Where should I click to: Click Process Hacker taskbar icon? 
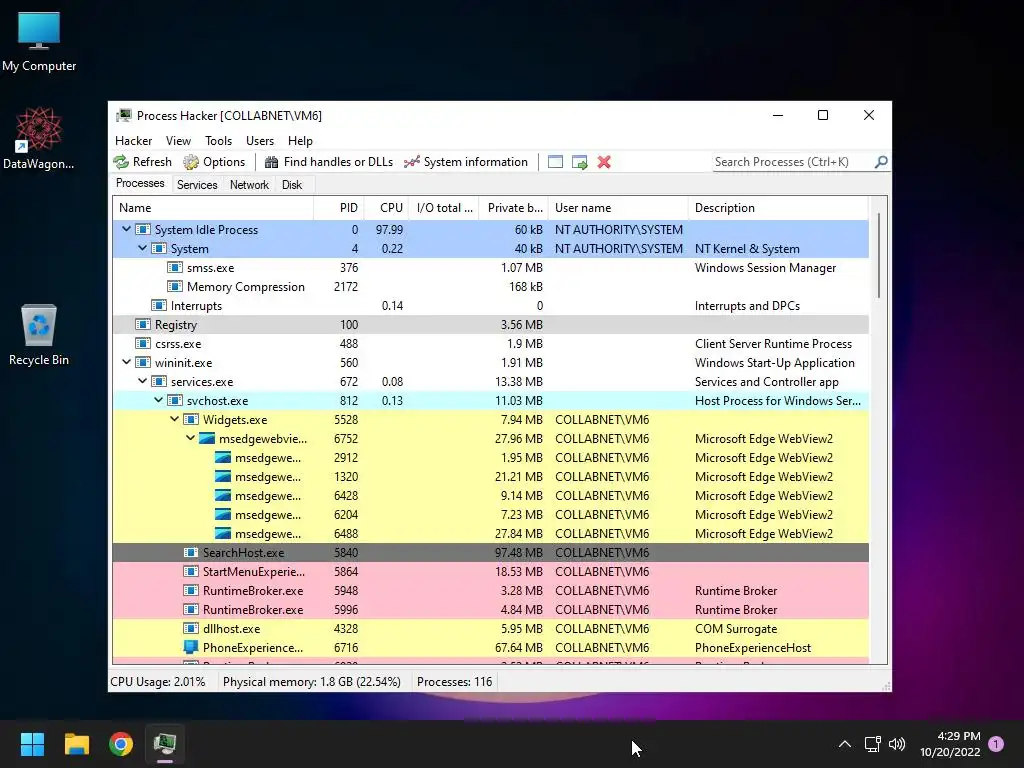pos(165,744)
